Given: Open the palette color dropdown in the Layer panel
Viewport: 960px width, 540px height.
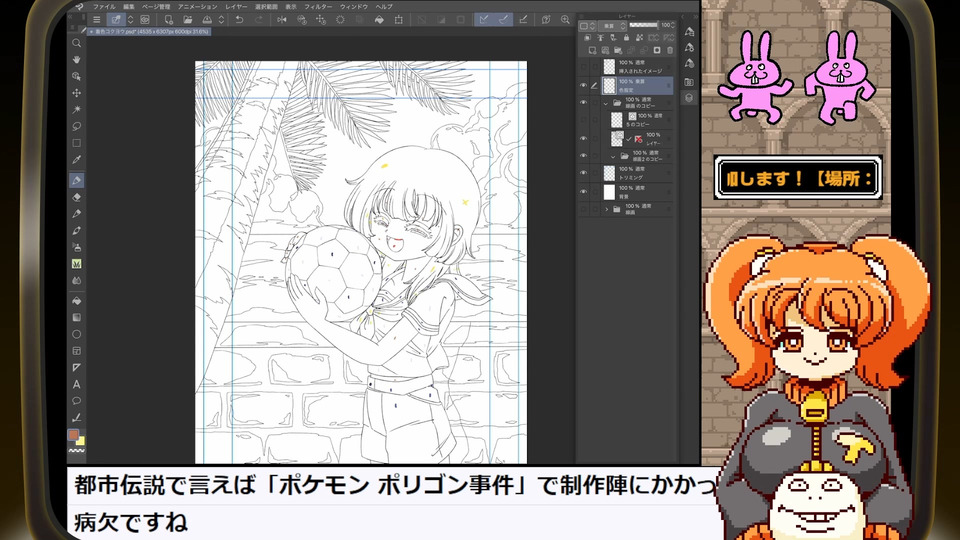Looking at the screenshot, I should 587,26.
